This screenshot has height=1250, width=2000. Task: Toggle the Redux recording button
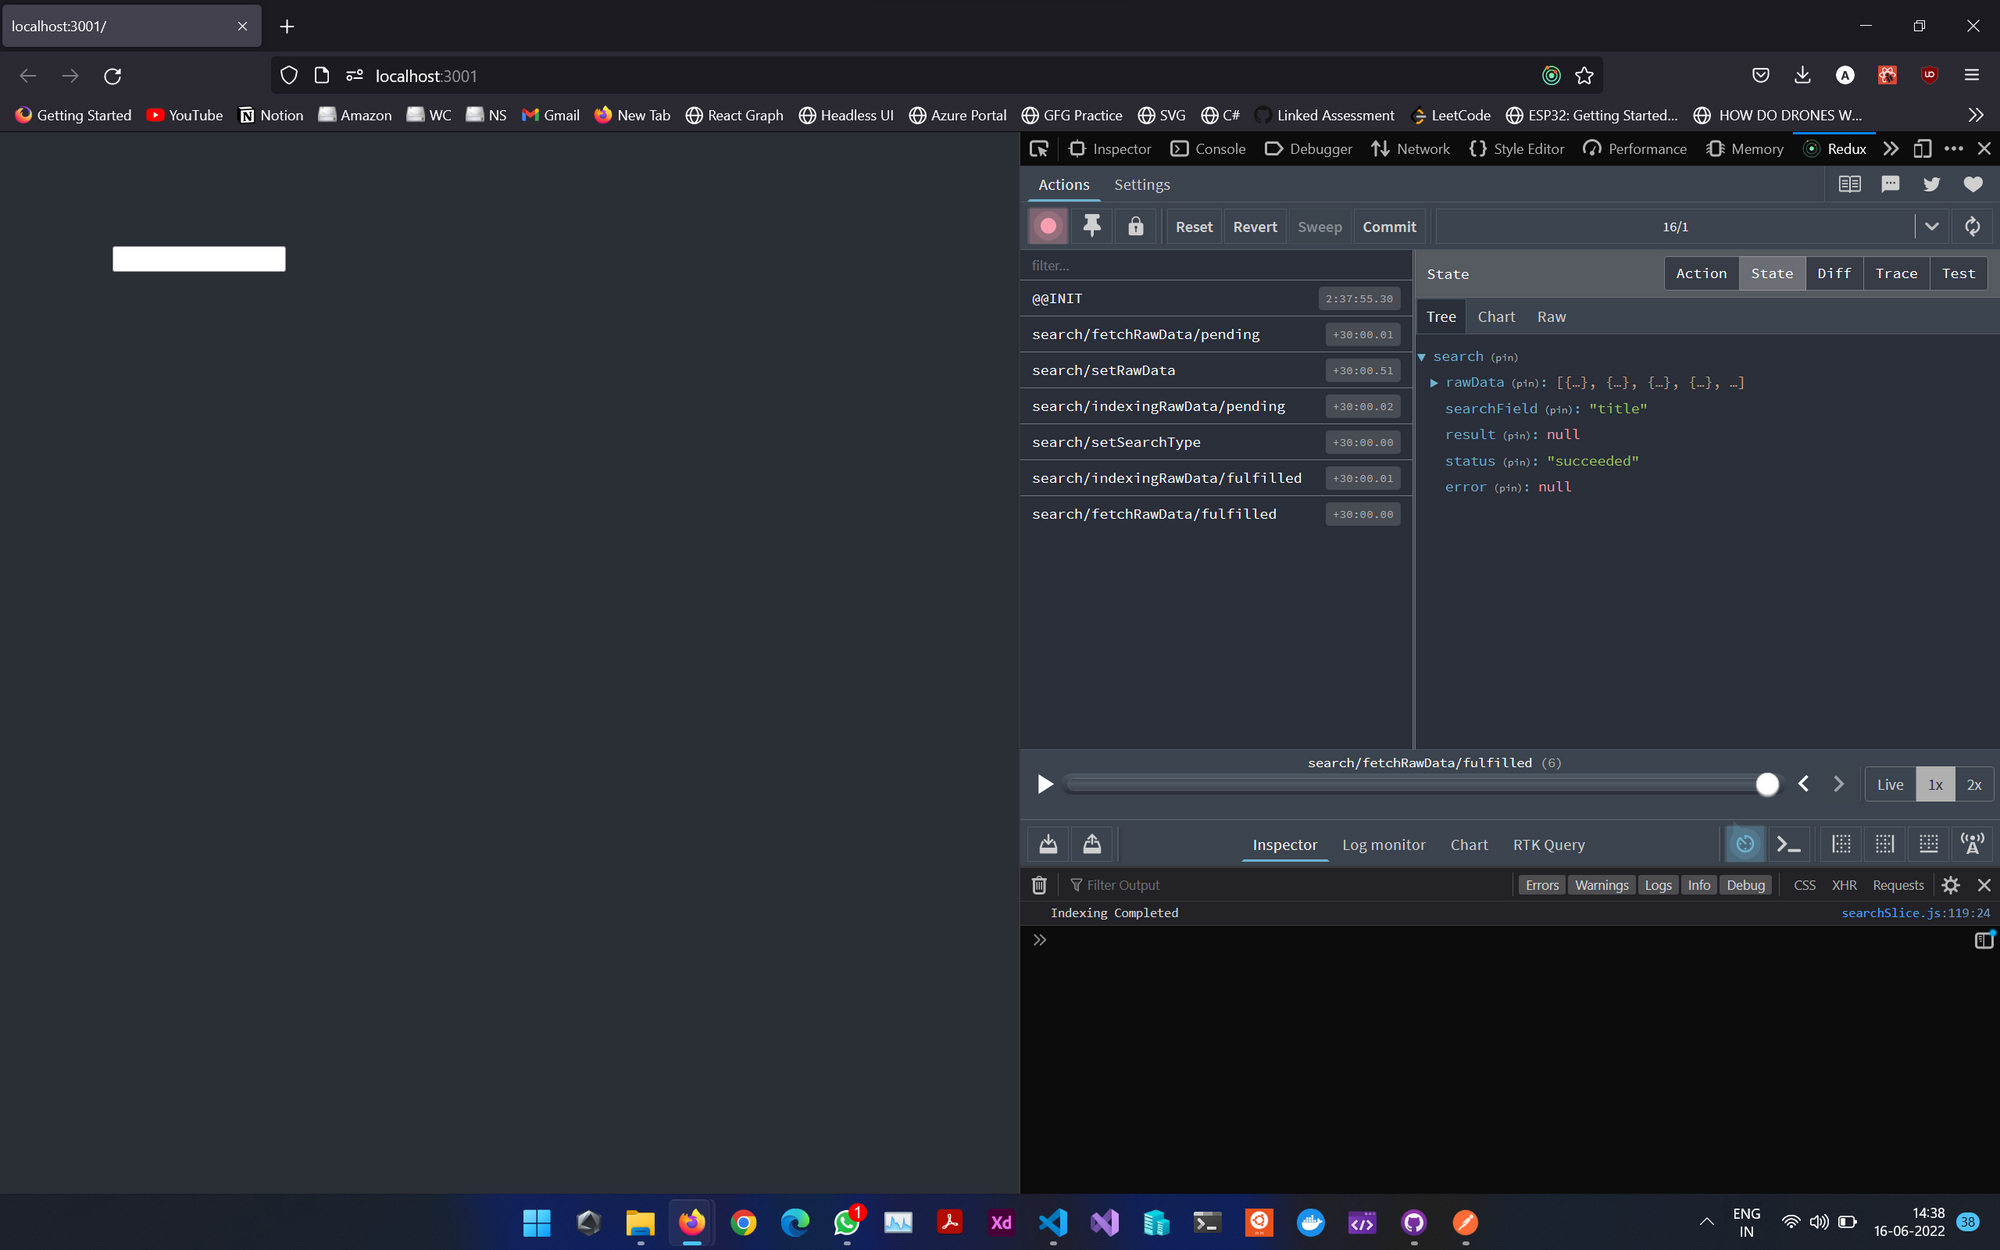pos(1048,227)
